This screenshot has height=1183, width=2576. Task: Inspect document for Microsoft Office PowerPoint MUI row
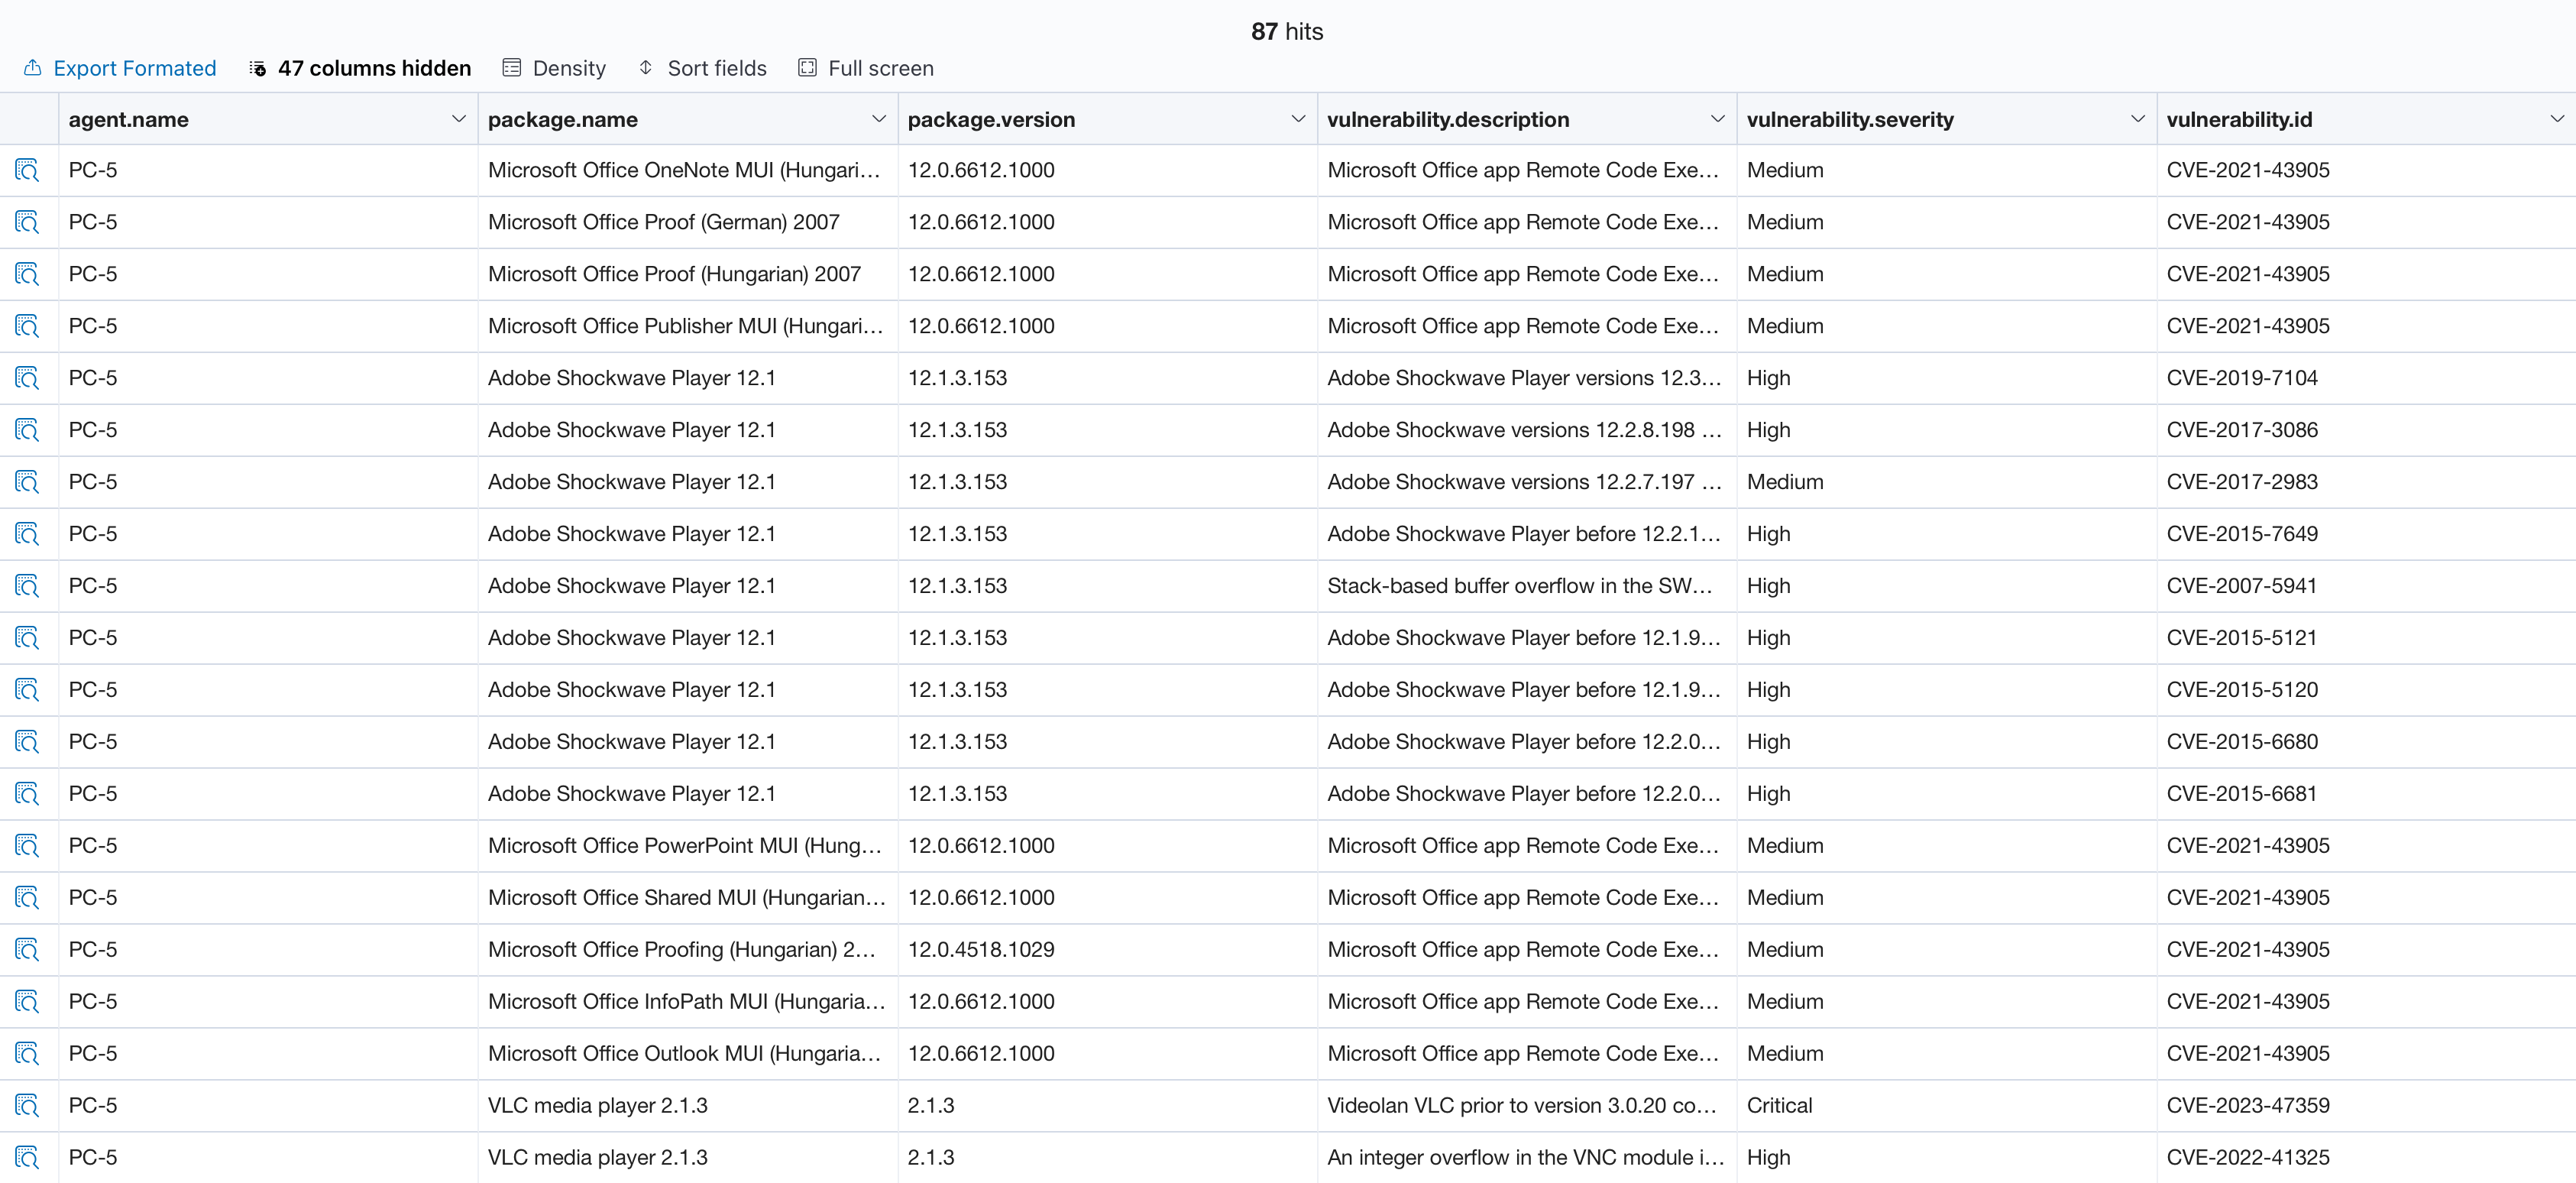[x=27, y=846]
